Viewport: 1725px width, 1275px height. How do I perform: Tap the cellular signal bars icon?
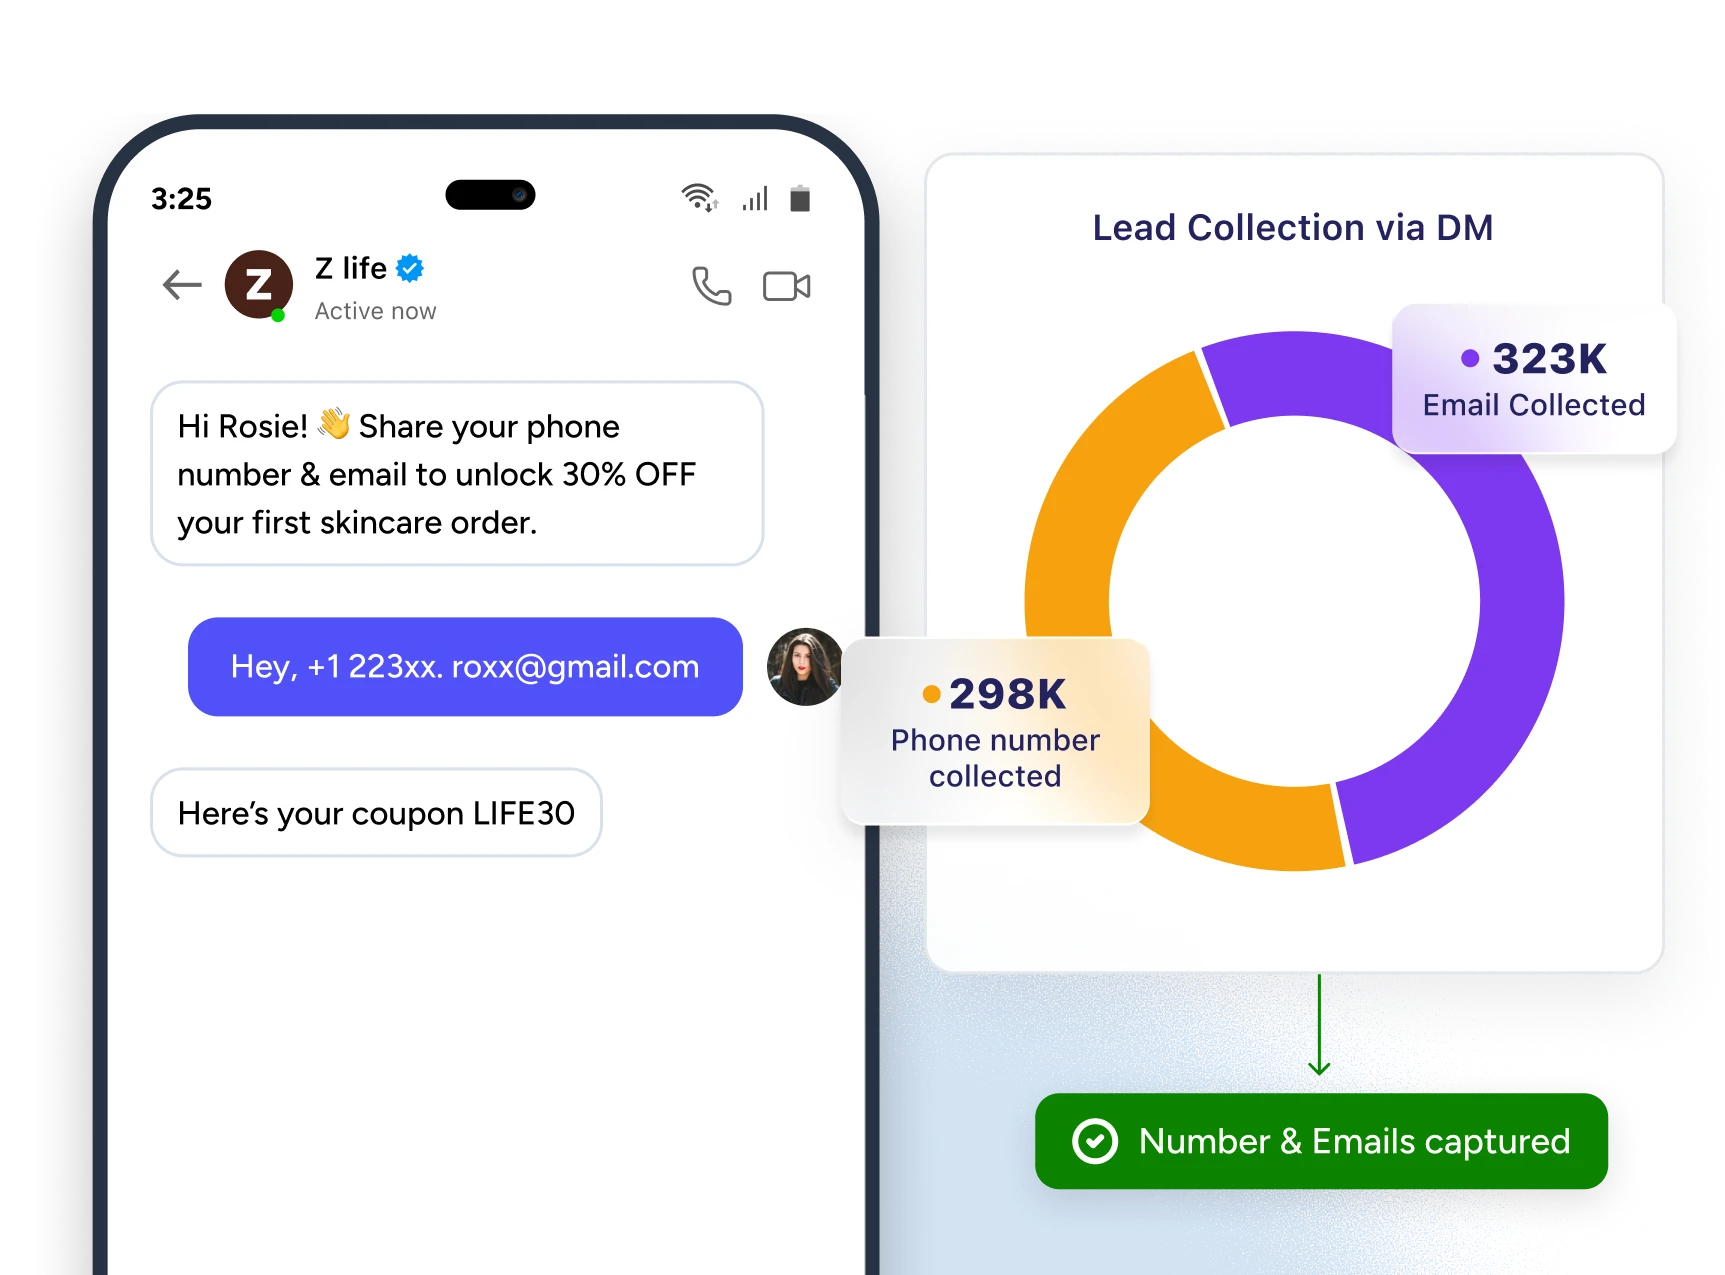click(x=756, y=198)
